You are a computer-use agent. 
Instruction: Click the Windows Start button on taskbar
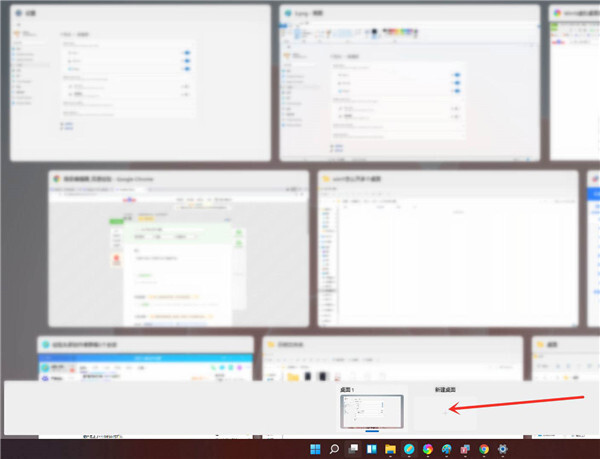(316, 450)
